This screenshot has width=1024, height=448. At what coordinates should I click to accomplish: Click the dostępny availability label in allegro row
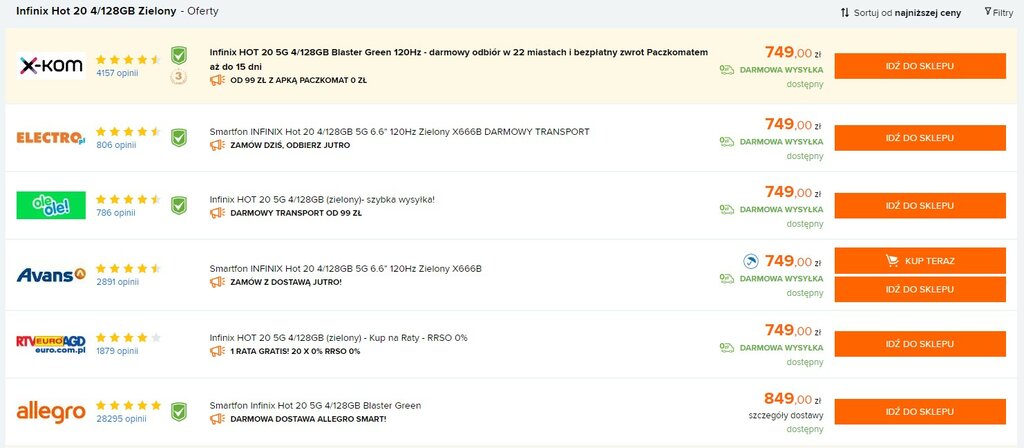coord(805,430)
